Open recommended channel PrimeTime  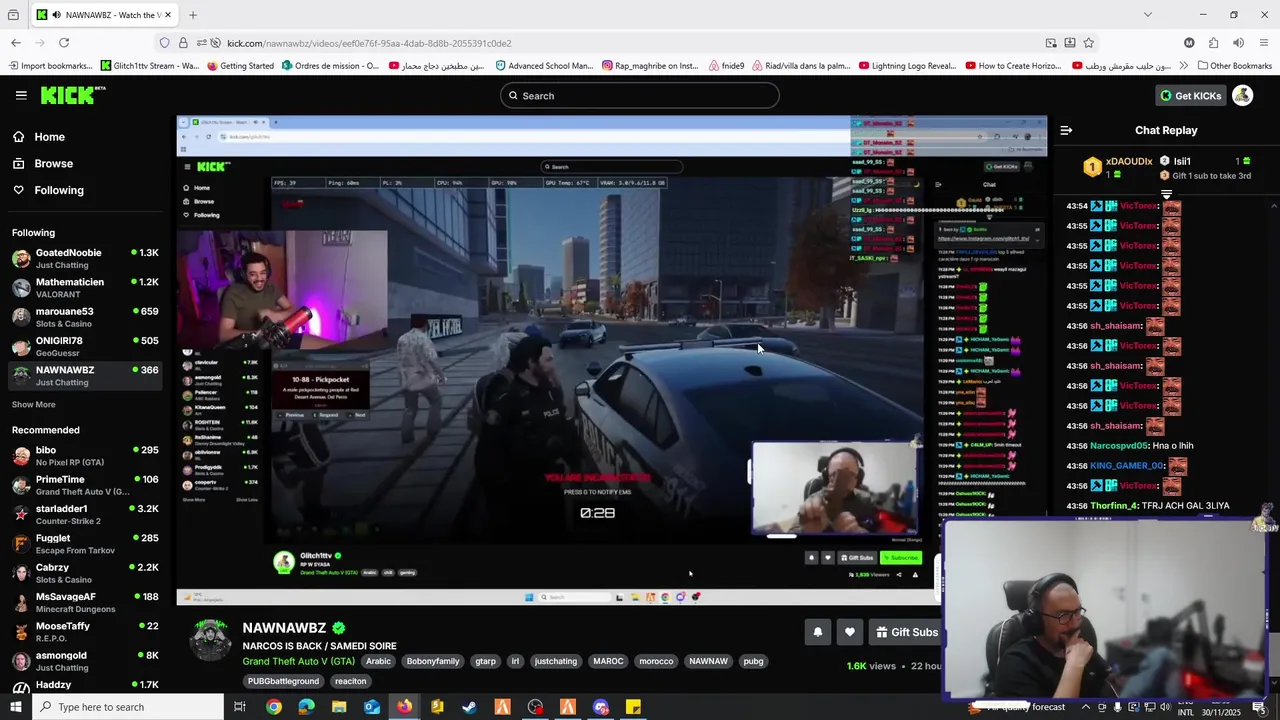(85, 485)
